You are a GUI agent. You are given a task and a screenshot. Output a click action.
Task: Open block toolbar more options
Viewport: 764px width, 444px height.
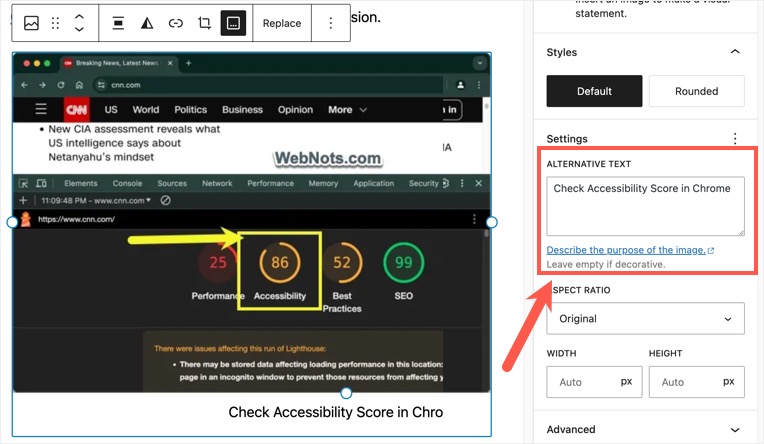click(x=331, y=23)
